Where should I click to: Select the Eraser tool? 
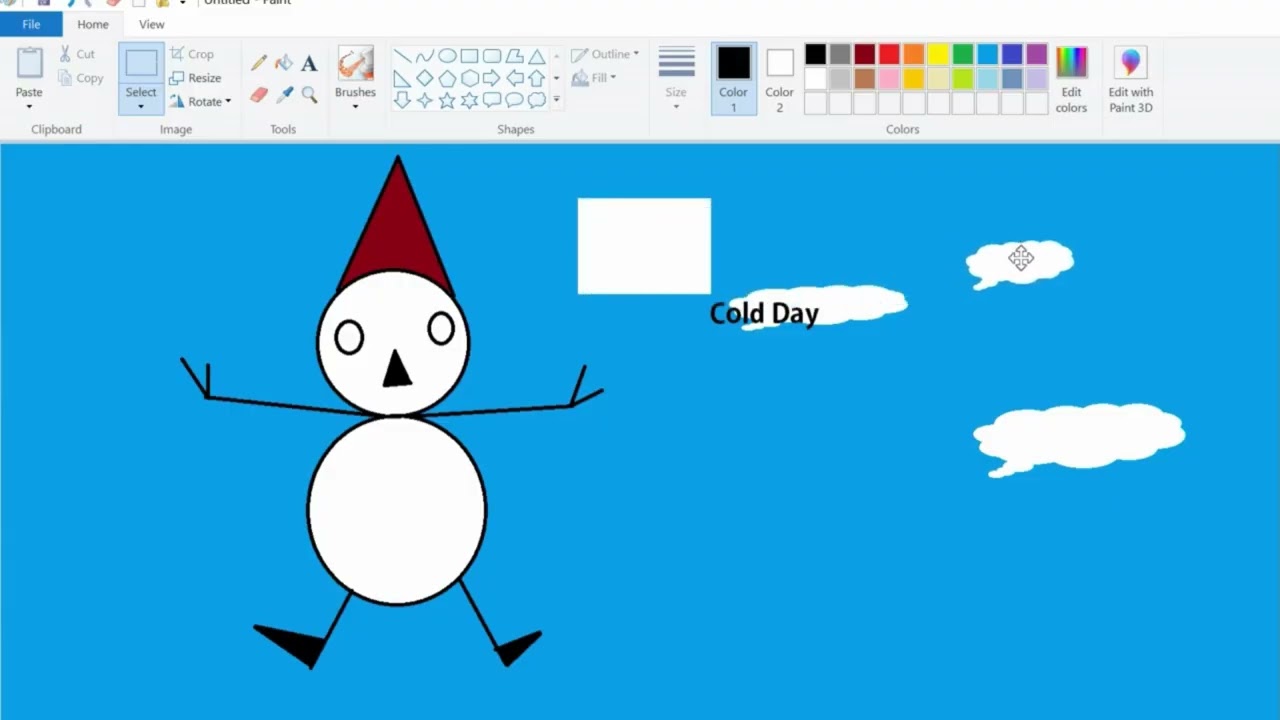(259, 94)
